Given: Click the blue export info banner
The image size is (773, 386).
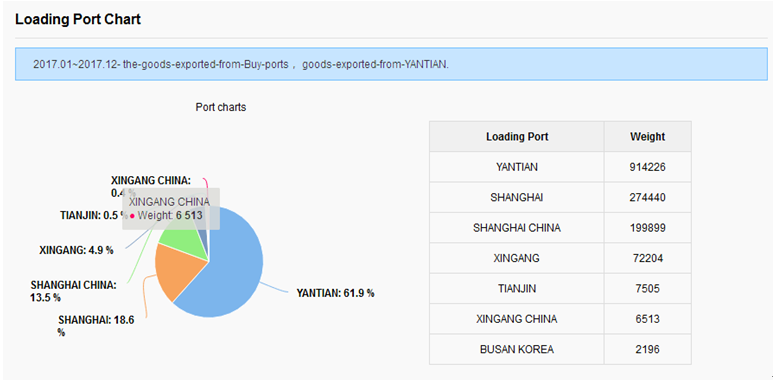Looking at the screenshot, I should pos(391,64).
